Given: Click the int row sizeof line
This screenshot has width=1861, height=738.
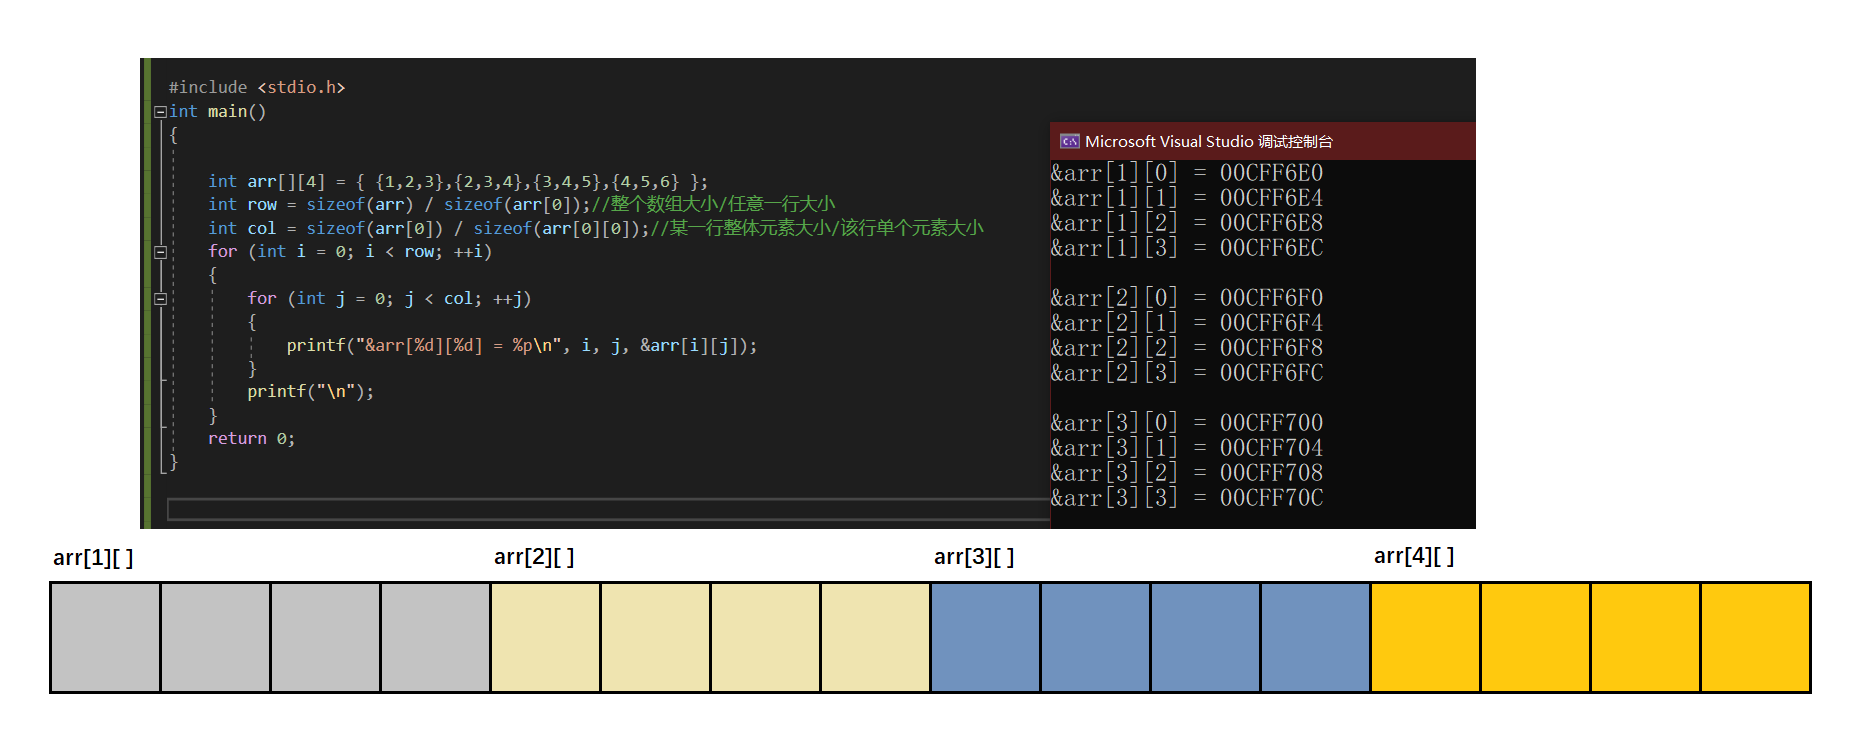Looking at the screenshot, I should tap(521, 204).
